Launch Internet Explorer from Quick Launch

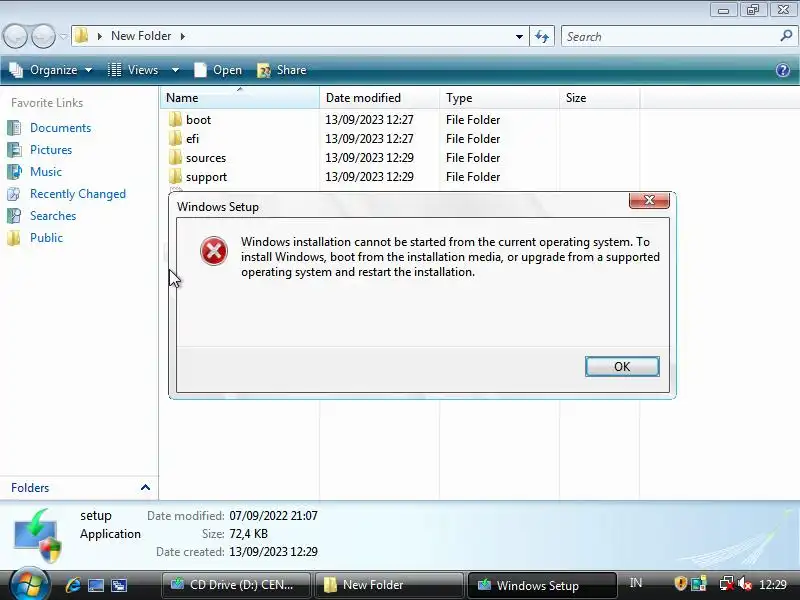click(x=73, y=585)
